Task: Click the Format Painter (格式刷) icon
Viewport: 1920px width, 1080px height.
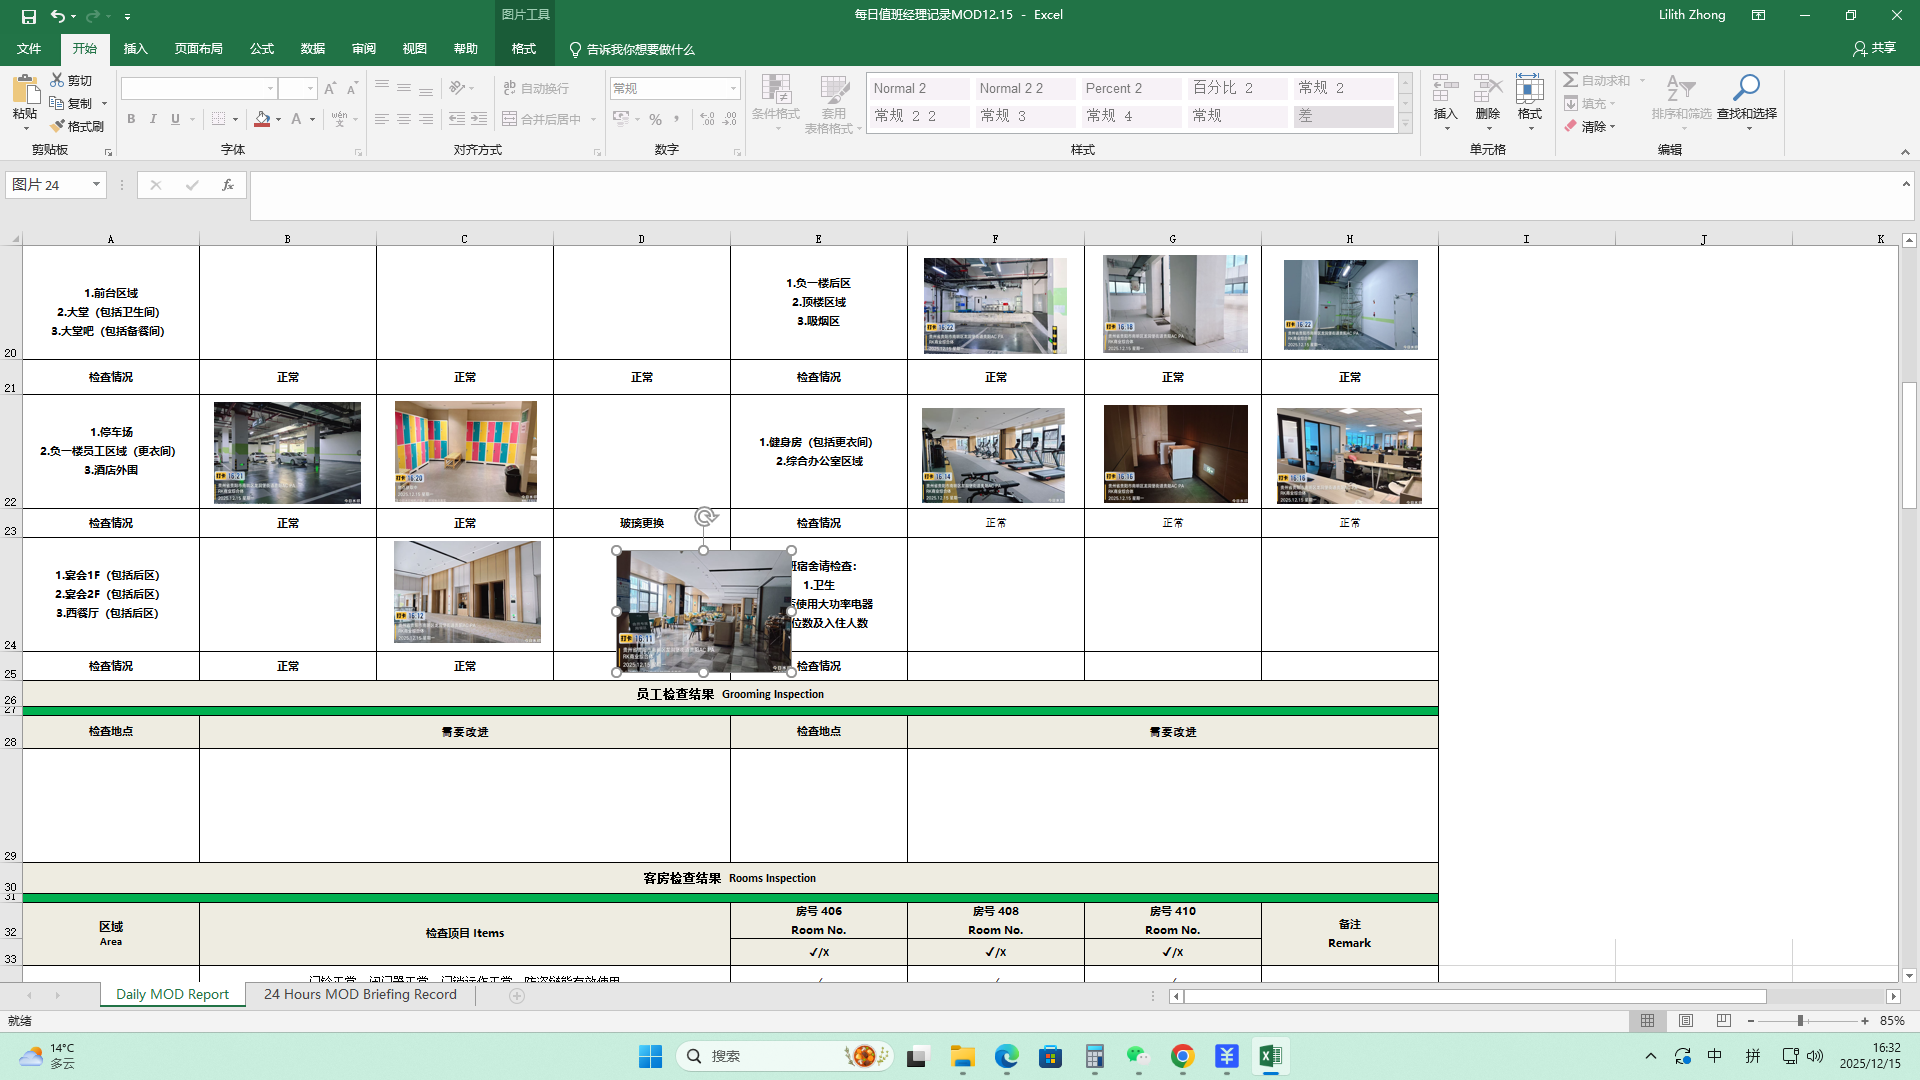Action: (58, 126)
